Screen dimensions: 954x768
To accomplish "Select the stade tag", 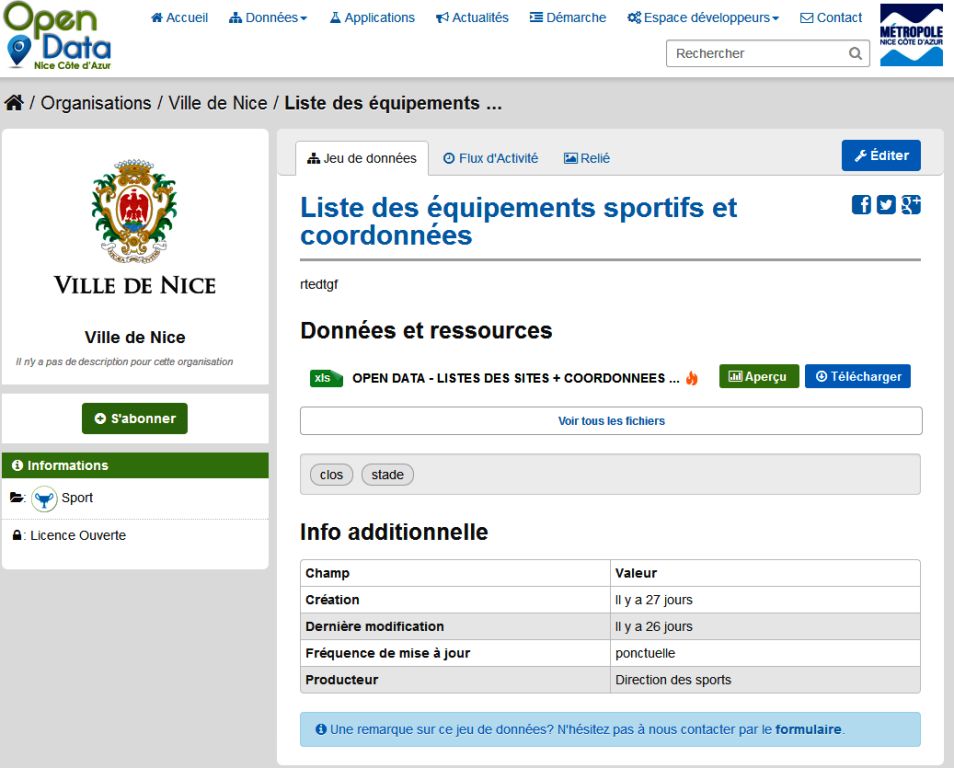I will (387, 475).
